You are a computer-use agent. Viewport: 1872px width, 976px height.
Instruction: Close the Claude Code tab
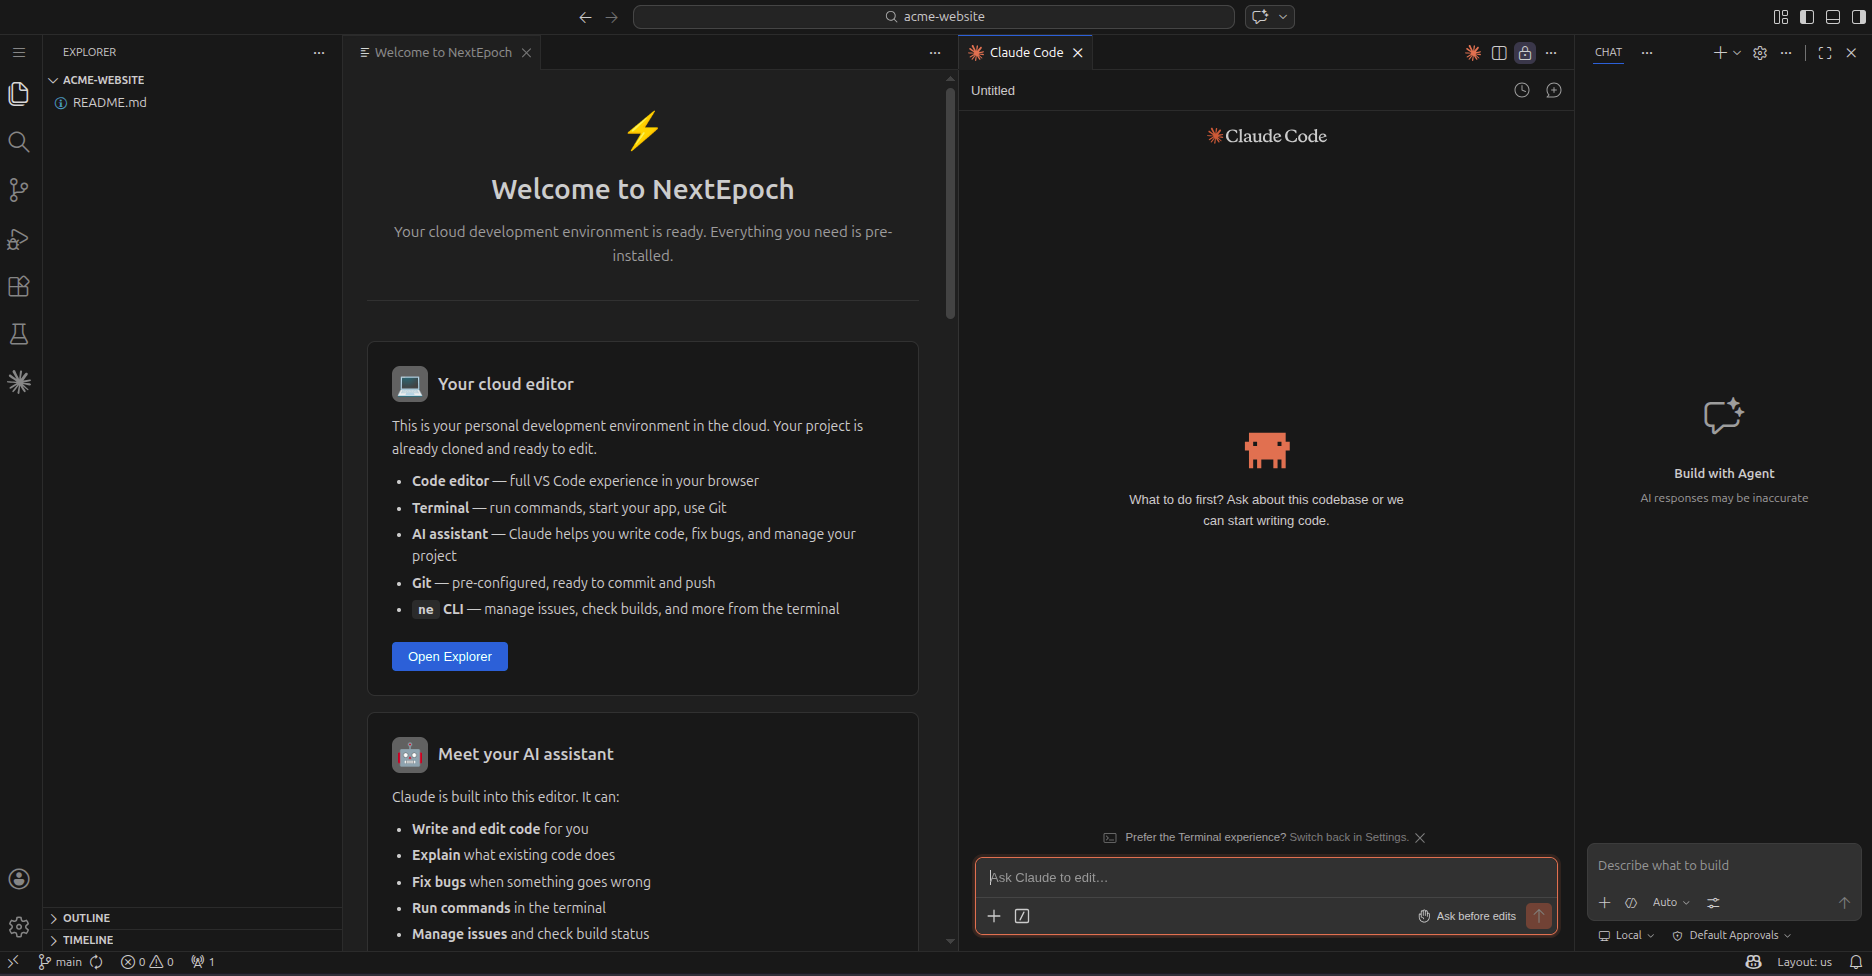pyautogui.click(x=1078, y=53)
